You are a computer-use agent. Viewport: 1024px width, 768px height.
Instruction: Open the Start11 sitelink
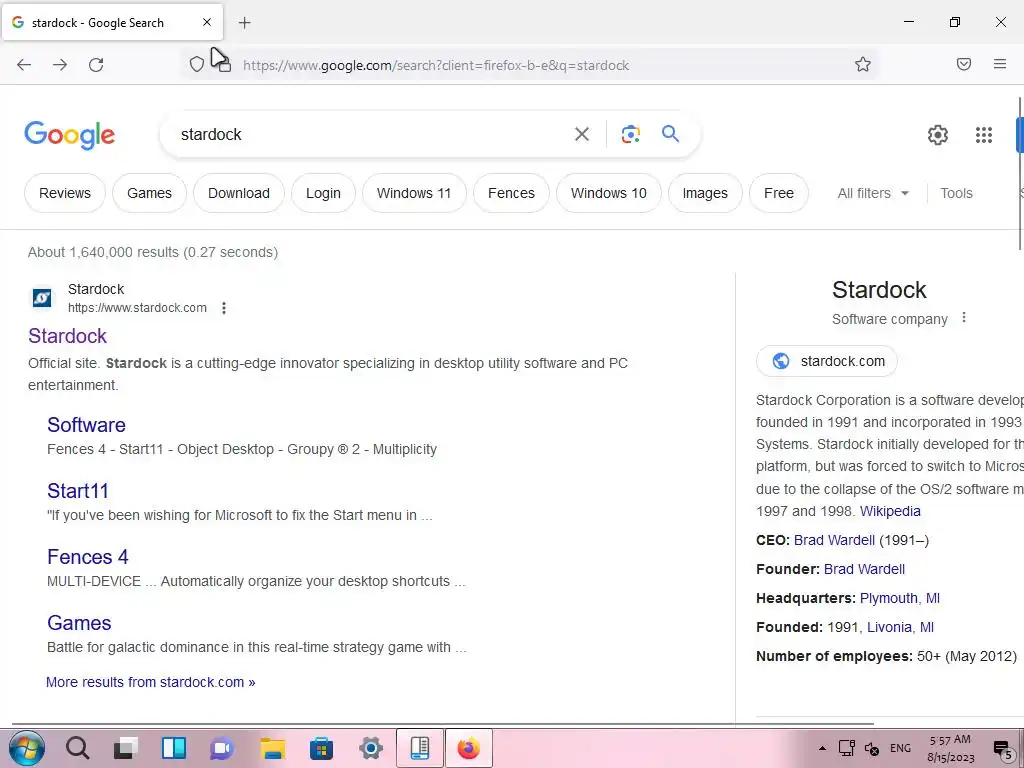click(78, 490)
